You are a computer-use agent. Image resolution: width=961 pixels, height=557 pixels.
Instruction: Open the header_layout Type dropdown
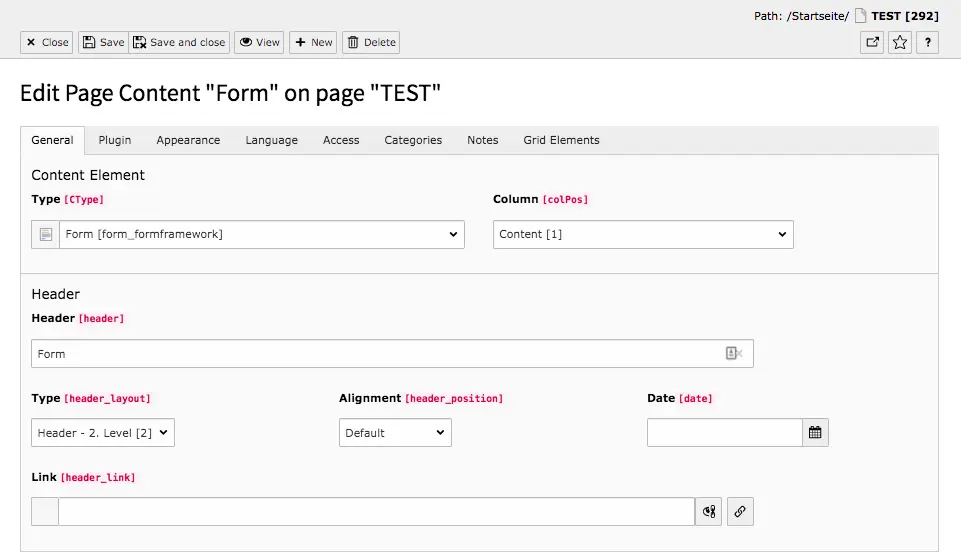tap(103, 433)
